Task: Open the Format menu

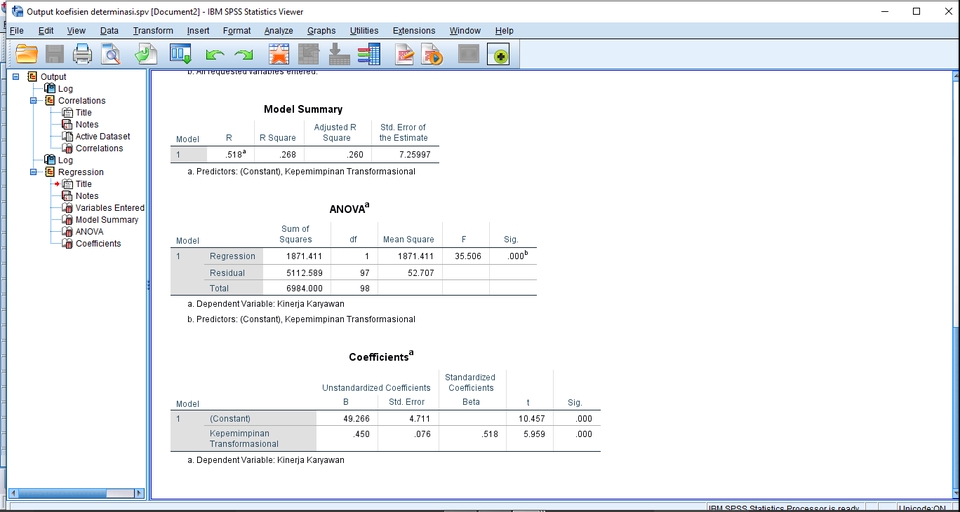Action: [237, 31]
